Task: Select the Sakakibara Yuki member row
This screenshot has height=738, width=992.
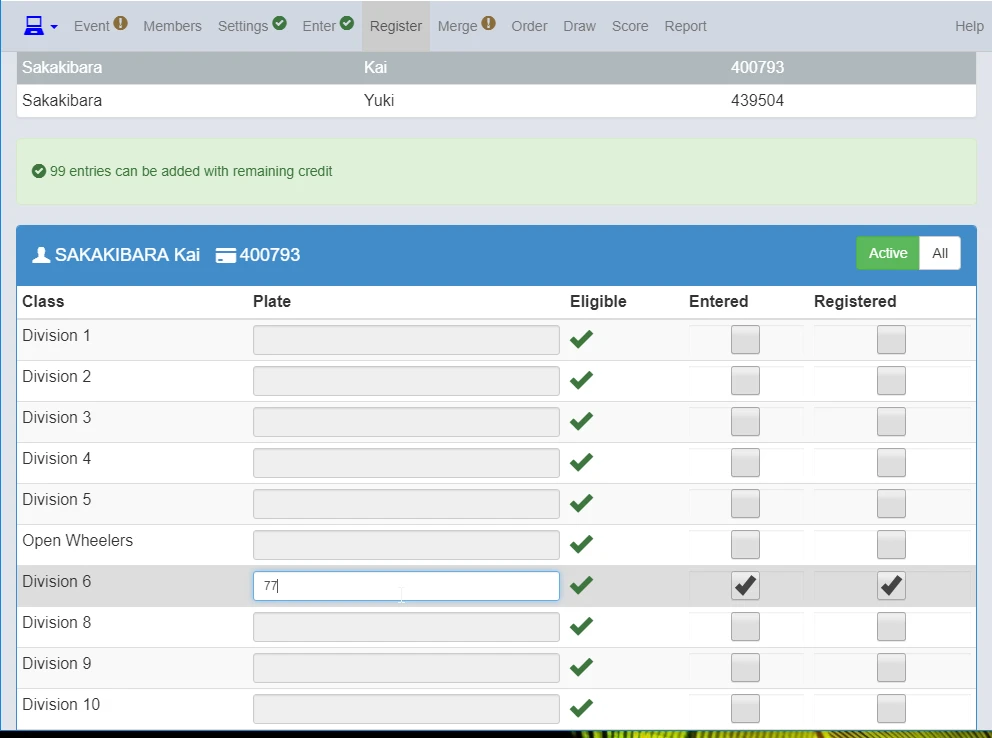Action: [x=496, y=101]
